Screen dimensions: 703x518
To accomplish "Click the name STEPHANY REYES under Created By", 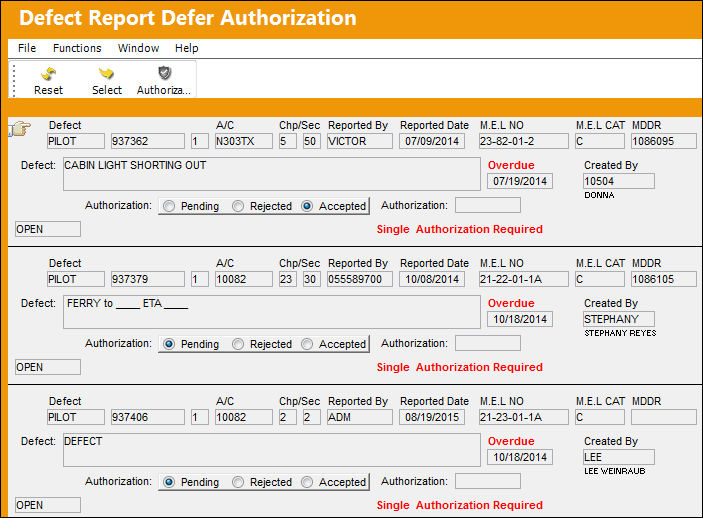I will (x=620, y=333).
